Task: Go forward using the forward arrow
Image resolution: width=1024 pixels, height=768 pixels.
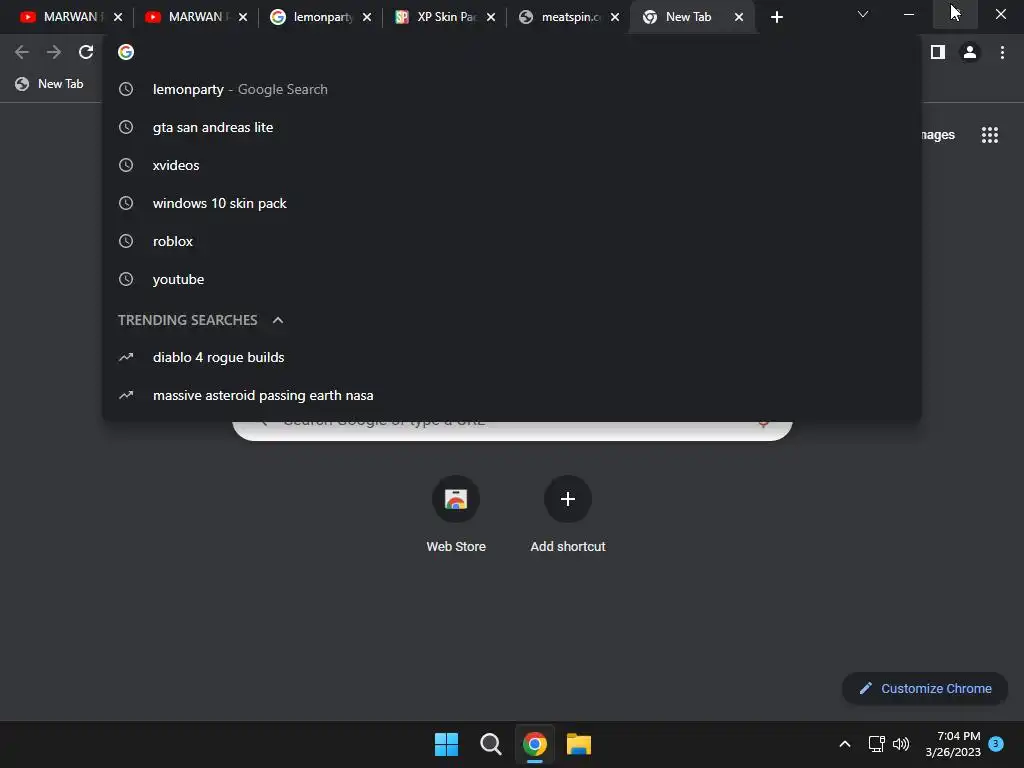Action: (x=54, y=52)
